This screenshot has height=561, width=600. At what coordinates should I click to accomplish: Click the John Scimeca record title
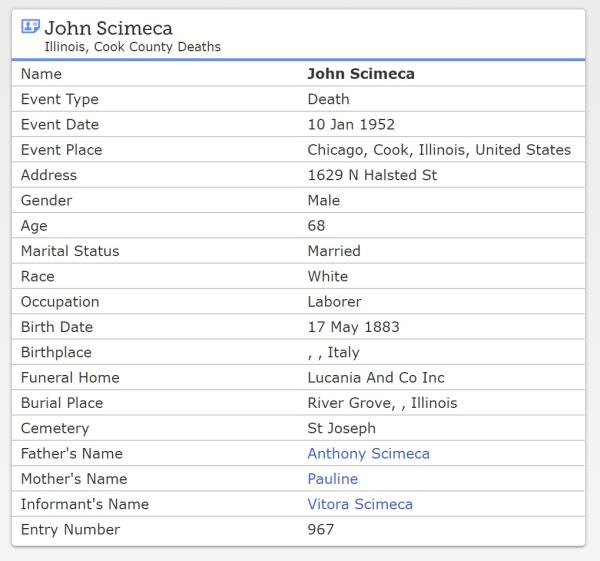108,28
